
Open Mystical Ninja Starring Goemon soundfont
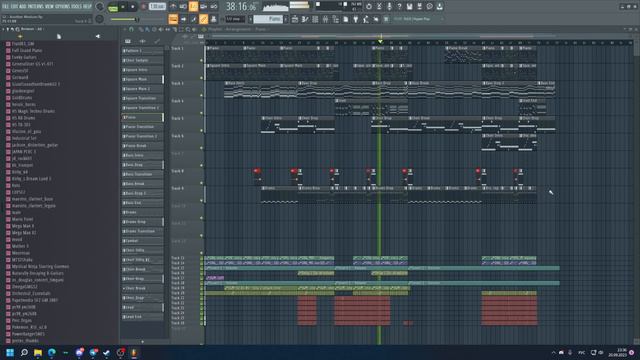pos(40,267)
